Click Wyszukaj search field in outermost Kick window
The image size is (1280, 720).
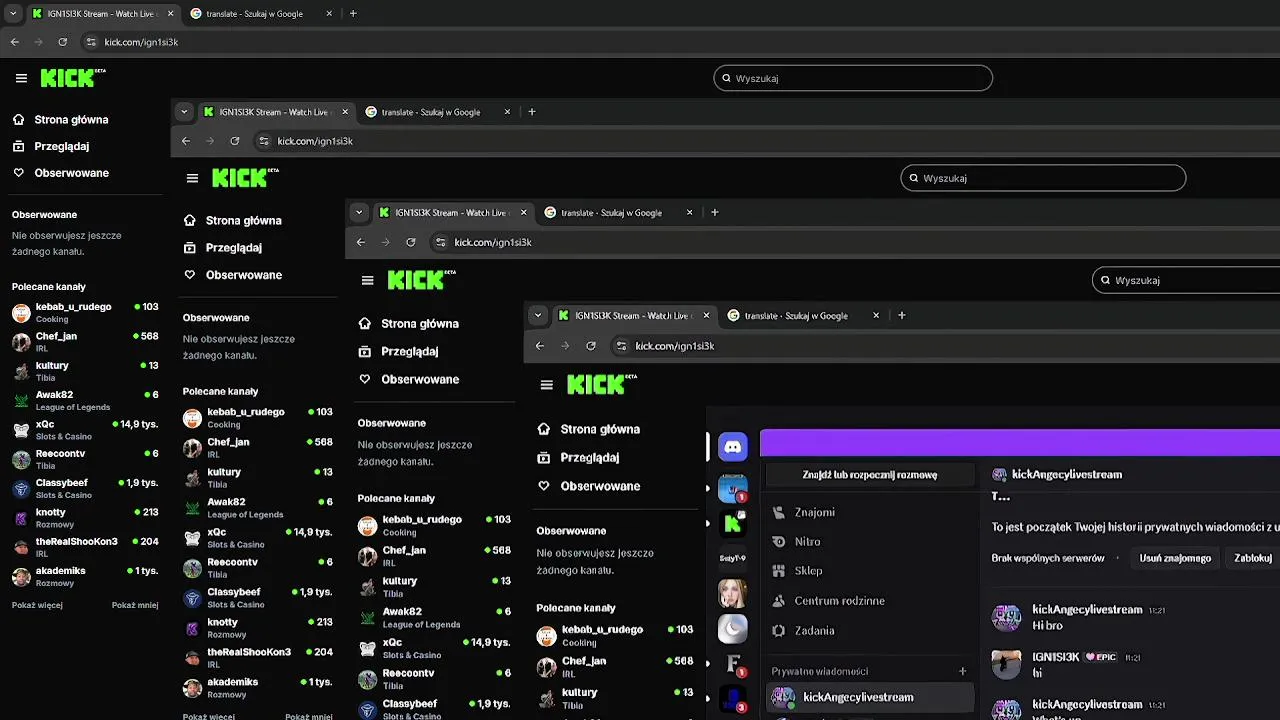[x=853, y=78]
